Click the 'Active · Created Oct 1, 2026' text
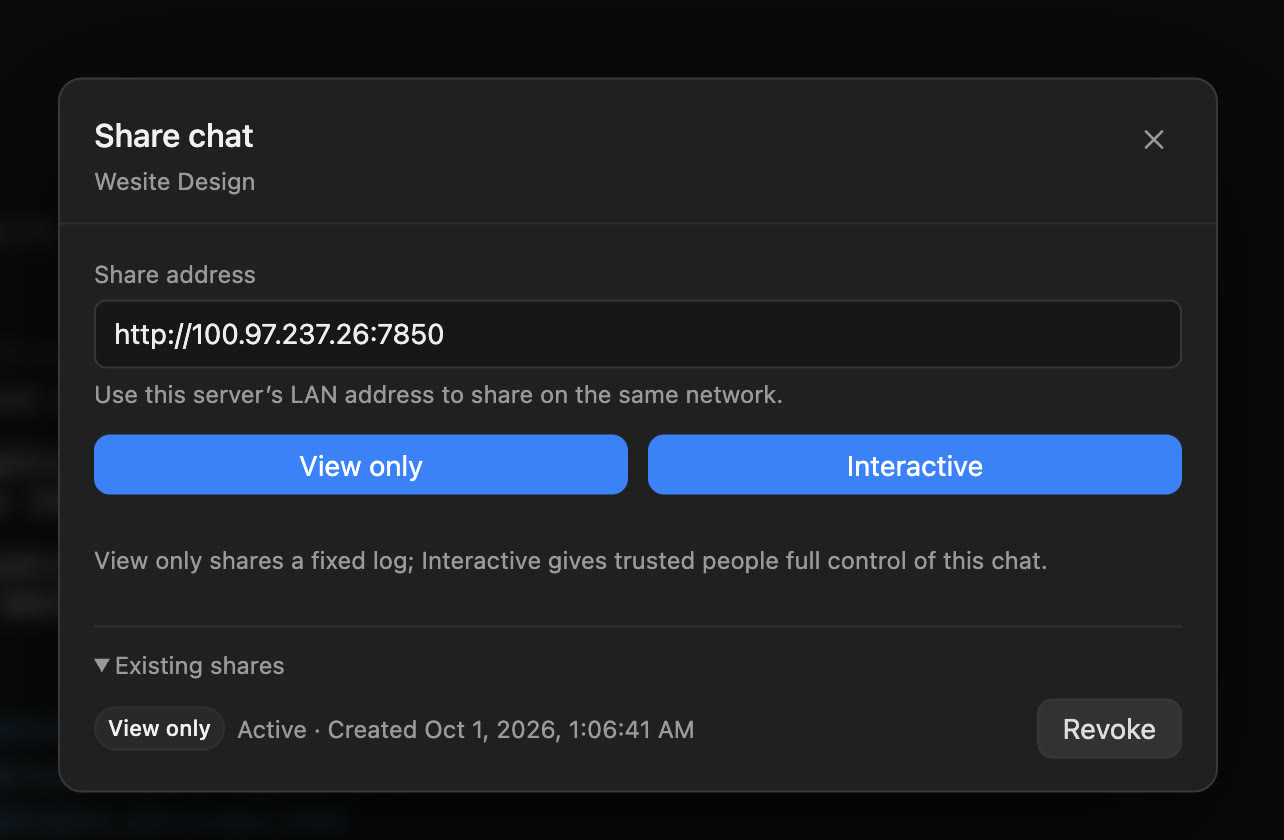Screen dimensions: 1284x840 (x=466, y=730)
